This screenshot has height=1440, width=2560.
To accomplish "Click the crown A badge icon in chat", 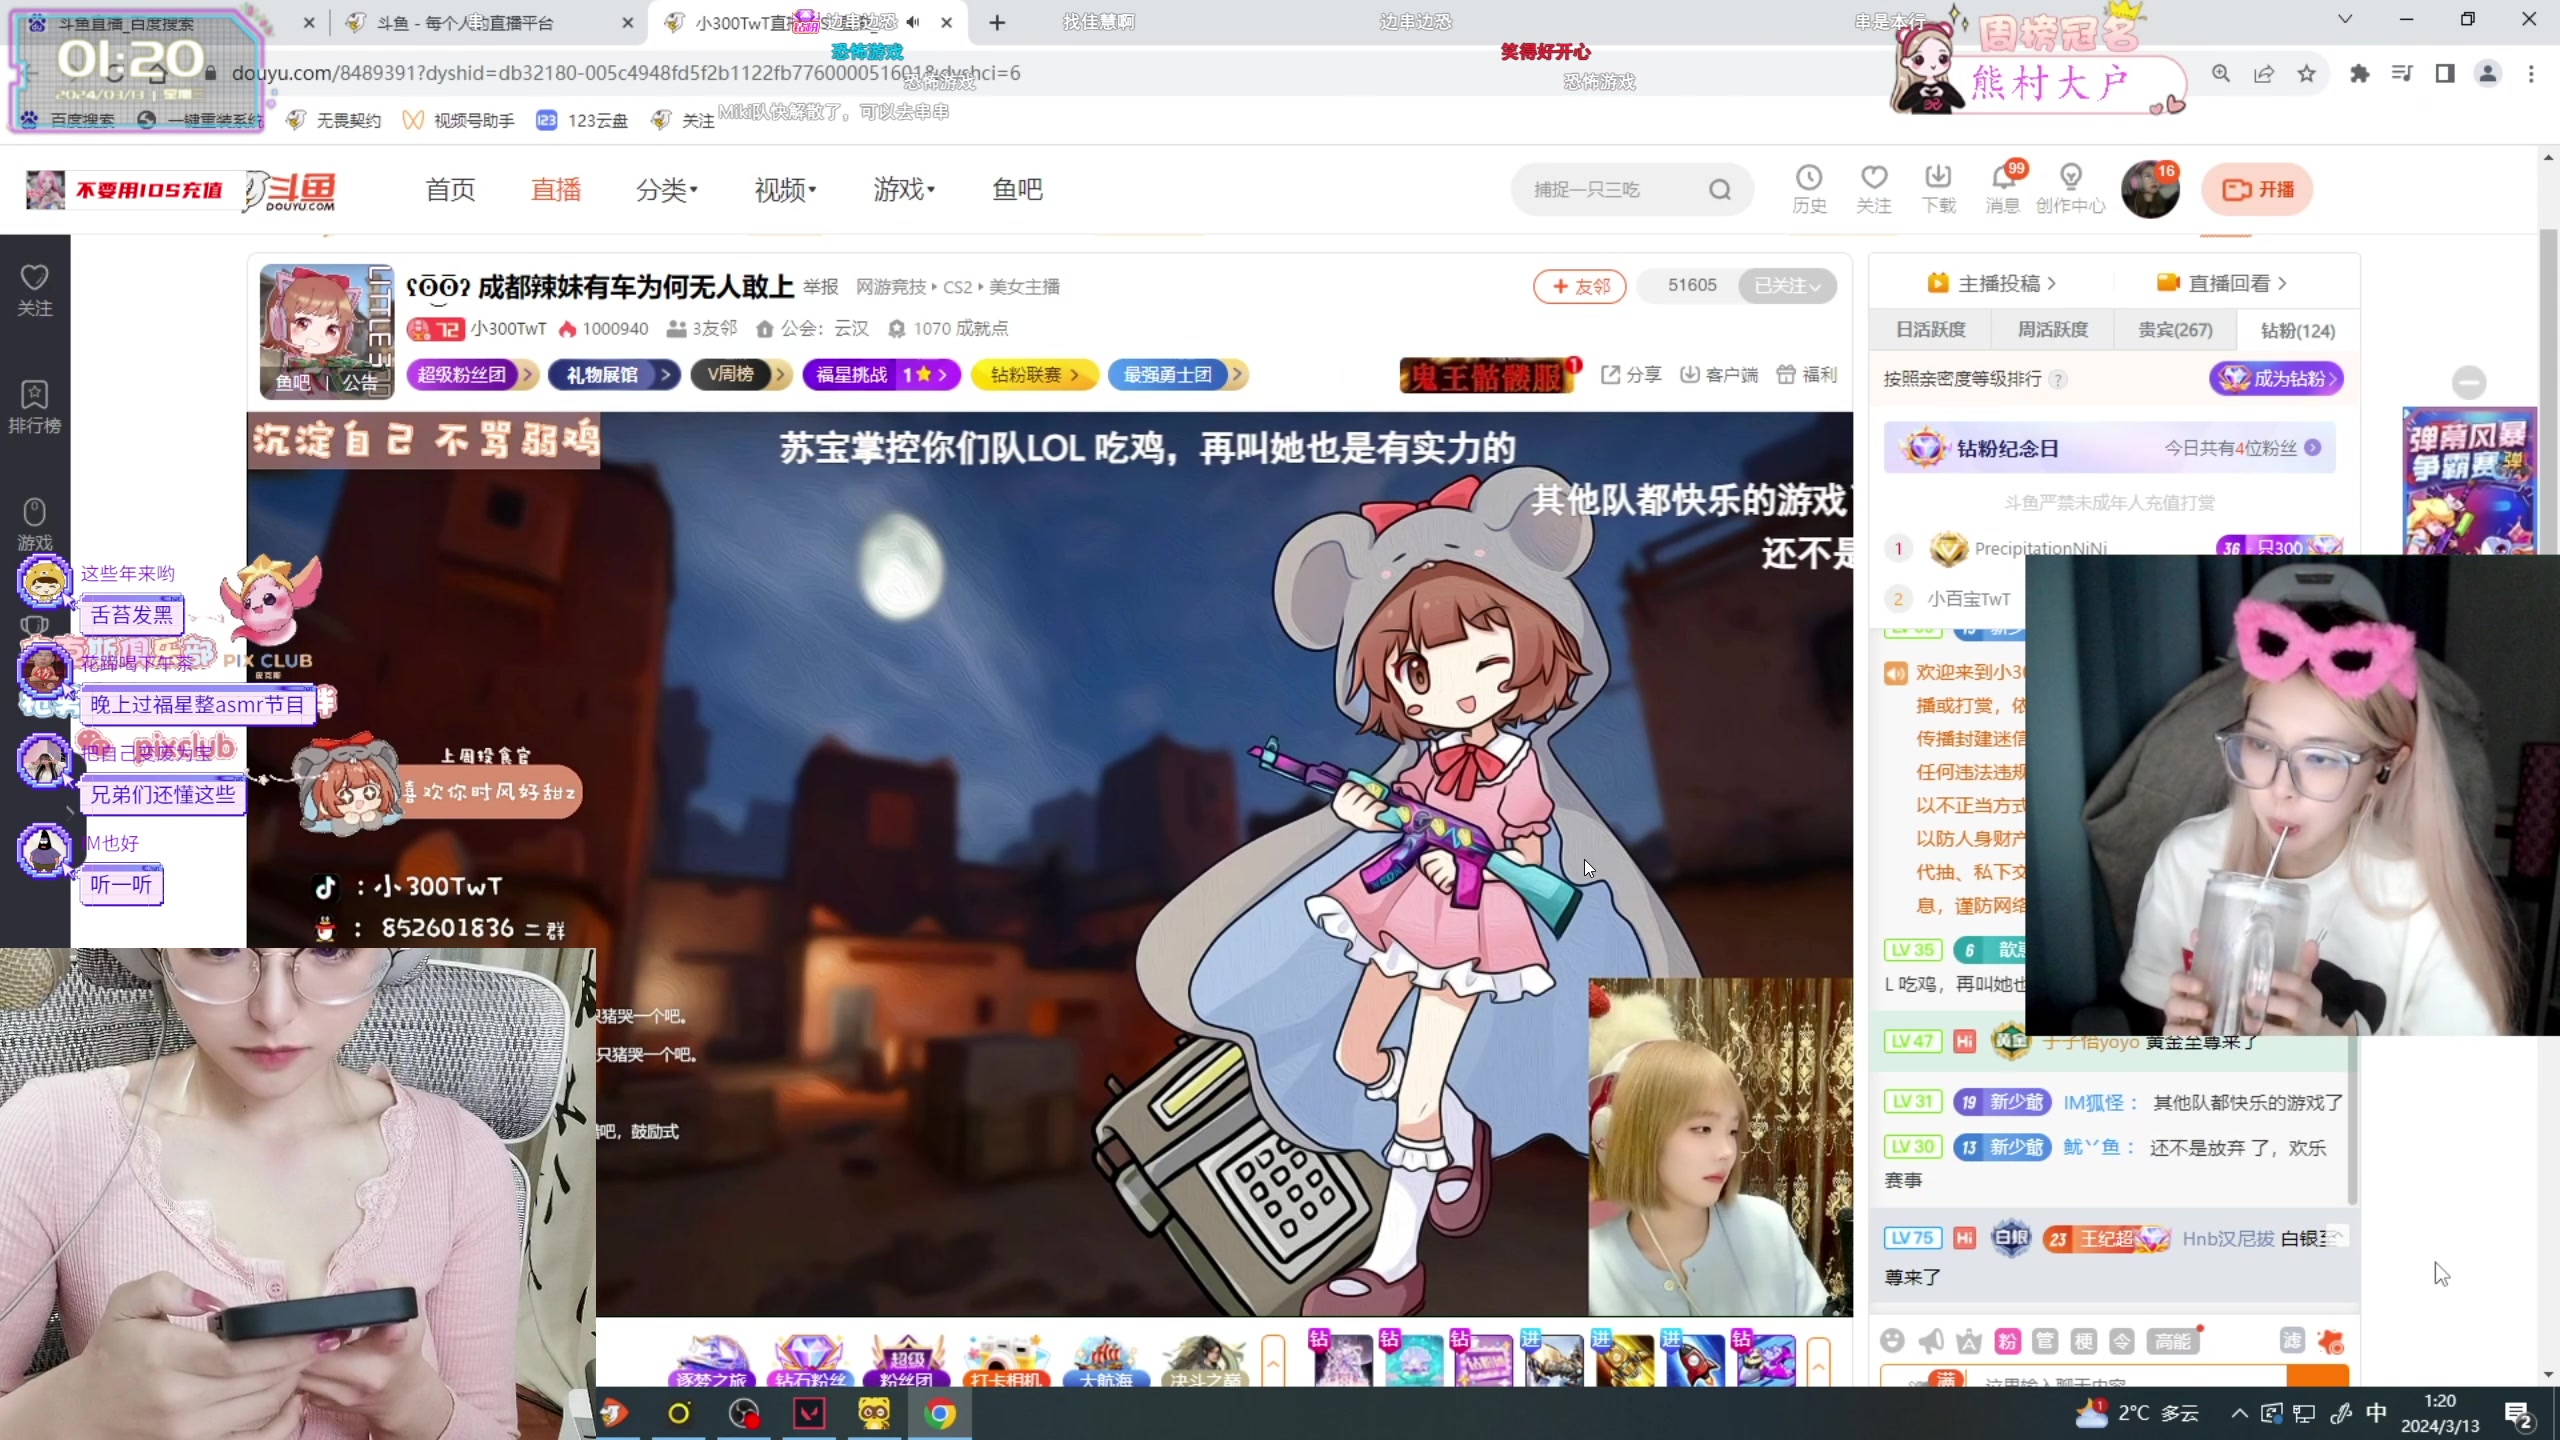I will [x=1969, y=1340].
